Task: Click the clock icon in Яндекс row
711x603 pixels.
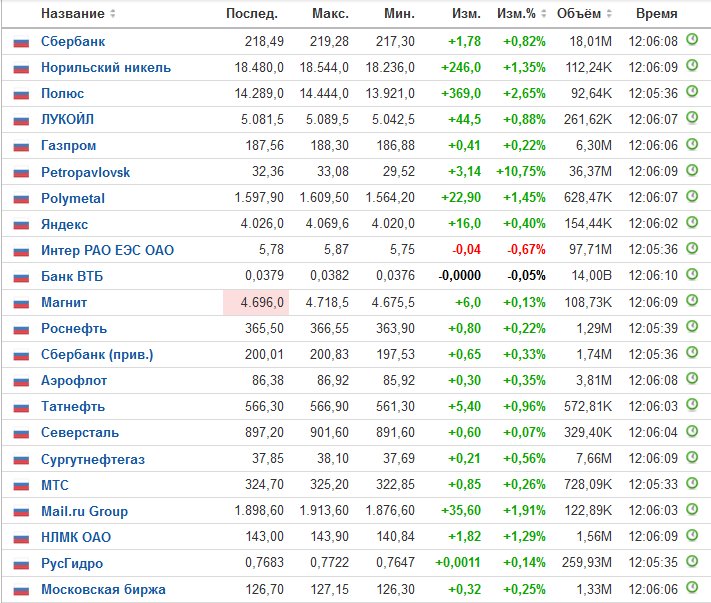Action: click(x=692, y=222)
